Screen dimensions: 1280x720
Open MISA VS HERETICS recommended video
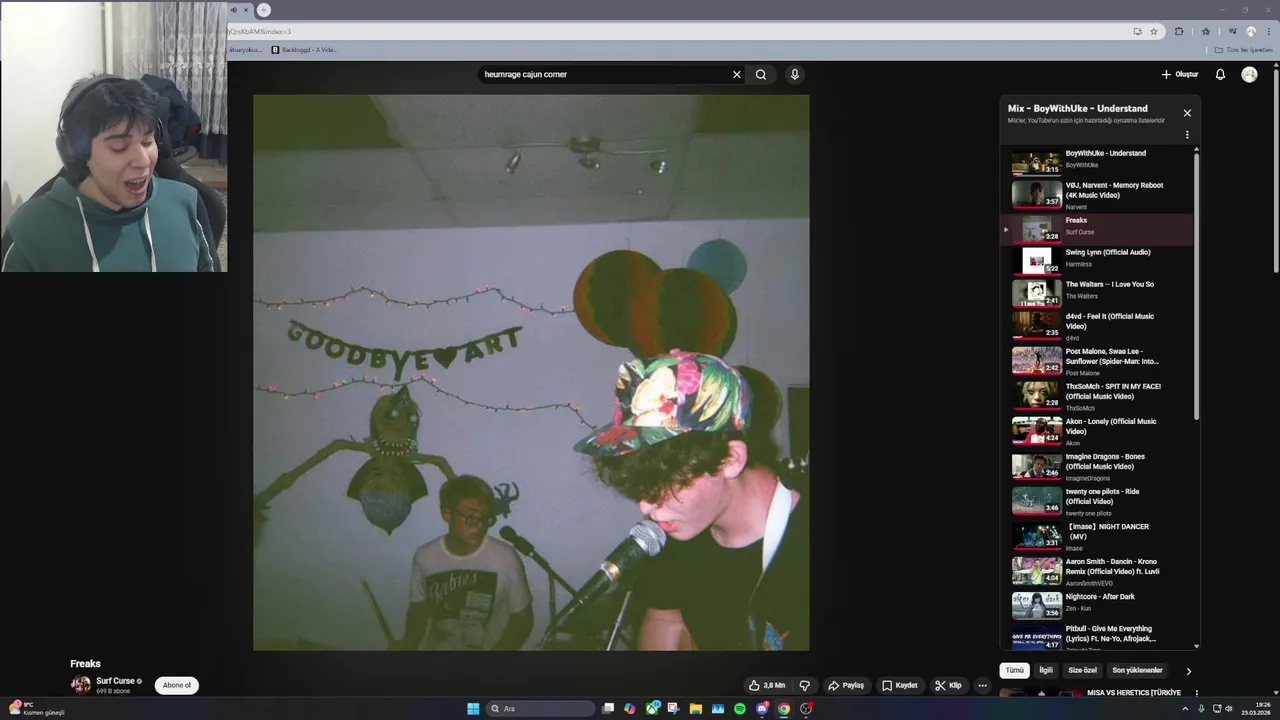1133,692
